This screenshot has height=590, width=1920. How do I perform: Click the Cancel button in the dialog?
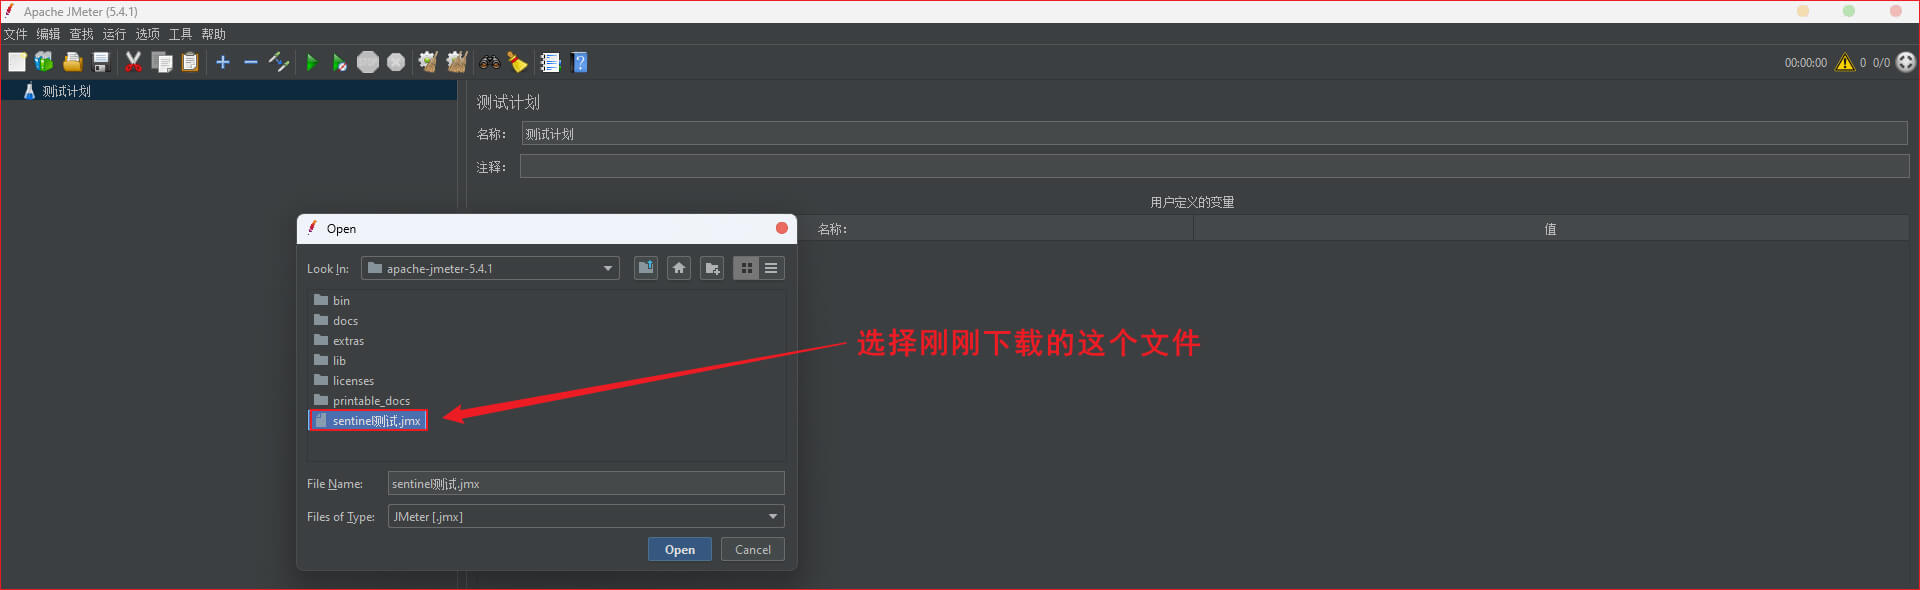pos(753,549)
